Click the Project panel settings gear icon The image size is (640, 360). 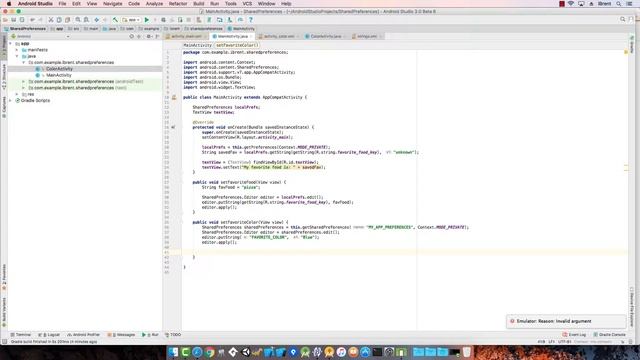[149, 36]
